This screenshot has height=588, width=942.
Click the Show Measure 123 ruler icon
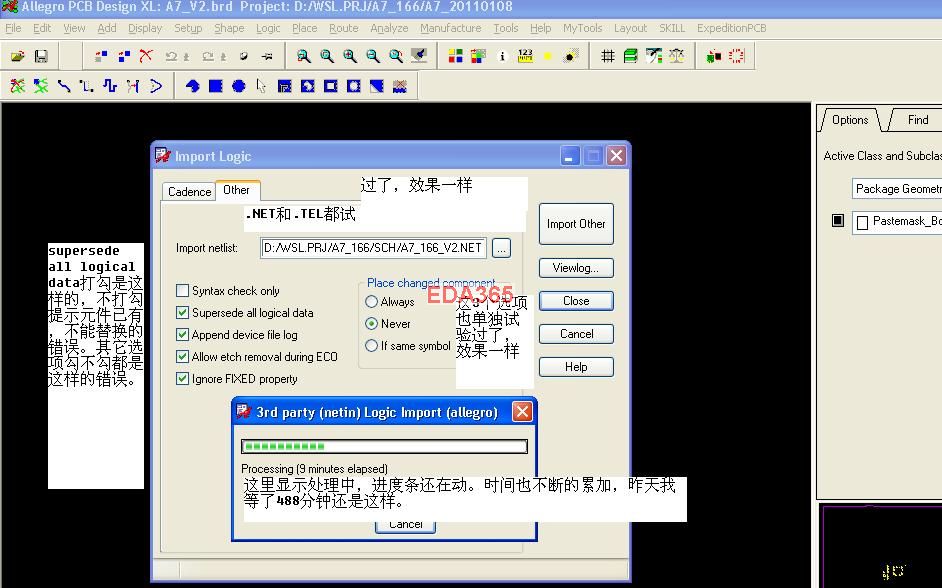coord(525,56)
